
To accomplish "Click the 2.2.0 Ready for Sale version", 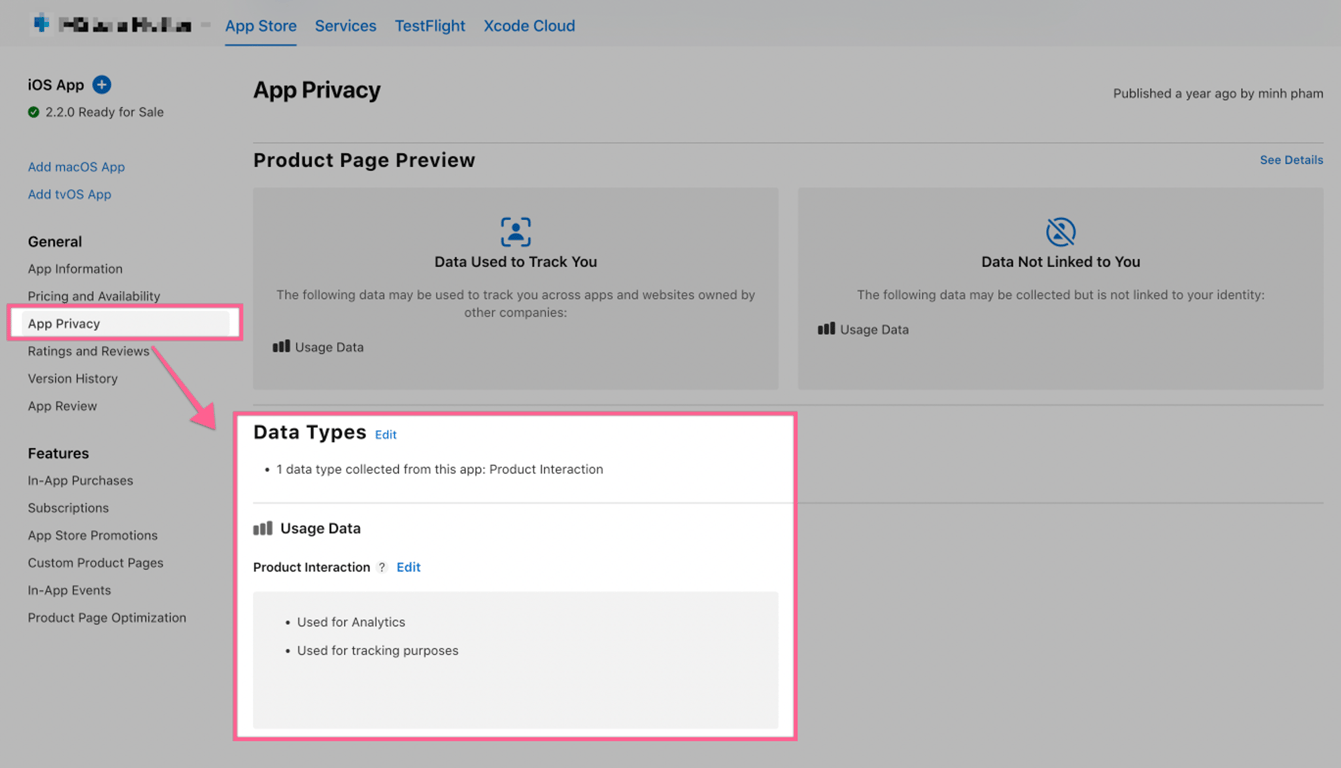I will click(104, 112).
